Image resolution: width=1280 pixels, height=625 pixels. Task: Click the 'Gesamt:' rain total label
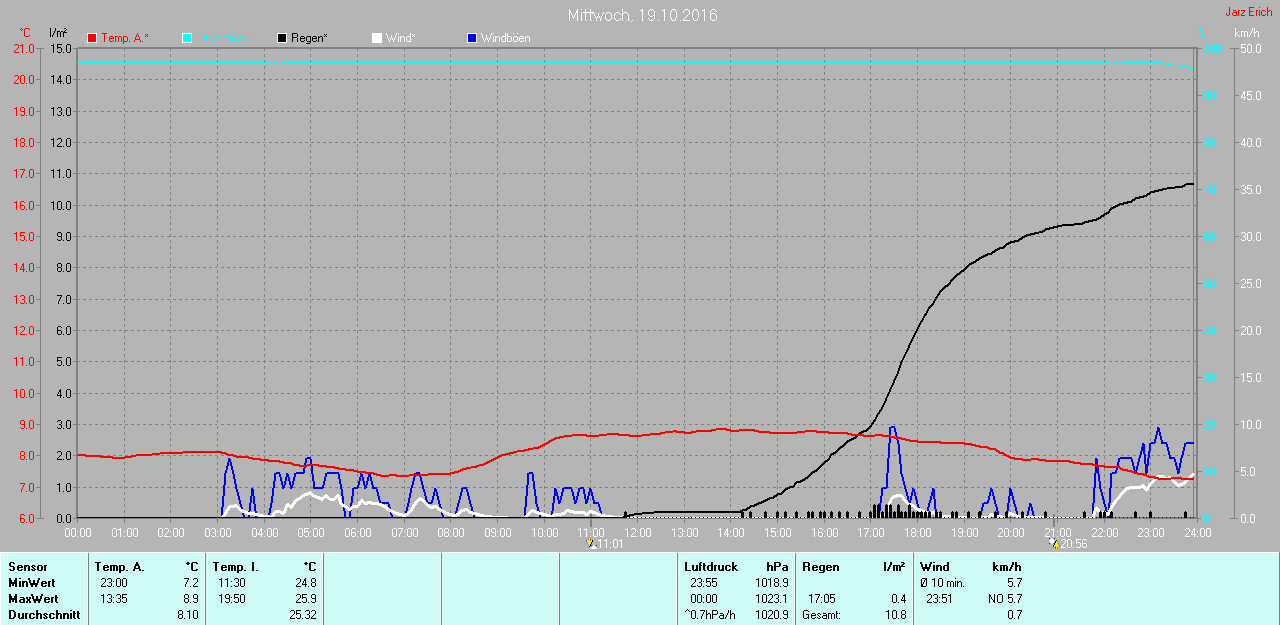[821, 615]
